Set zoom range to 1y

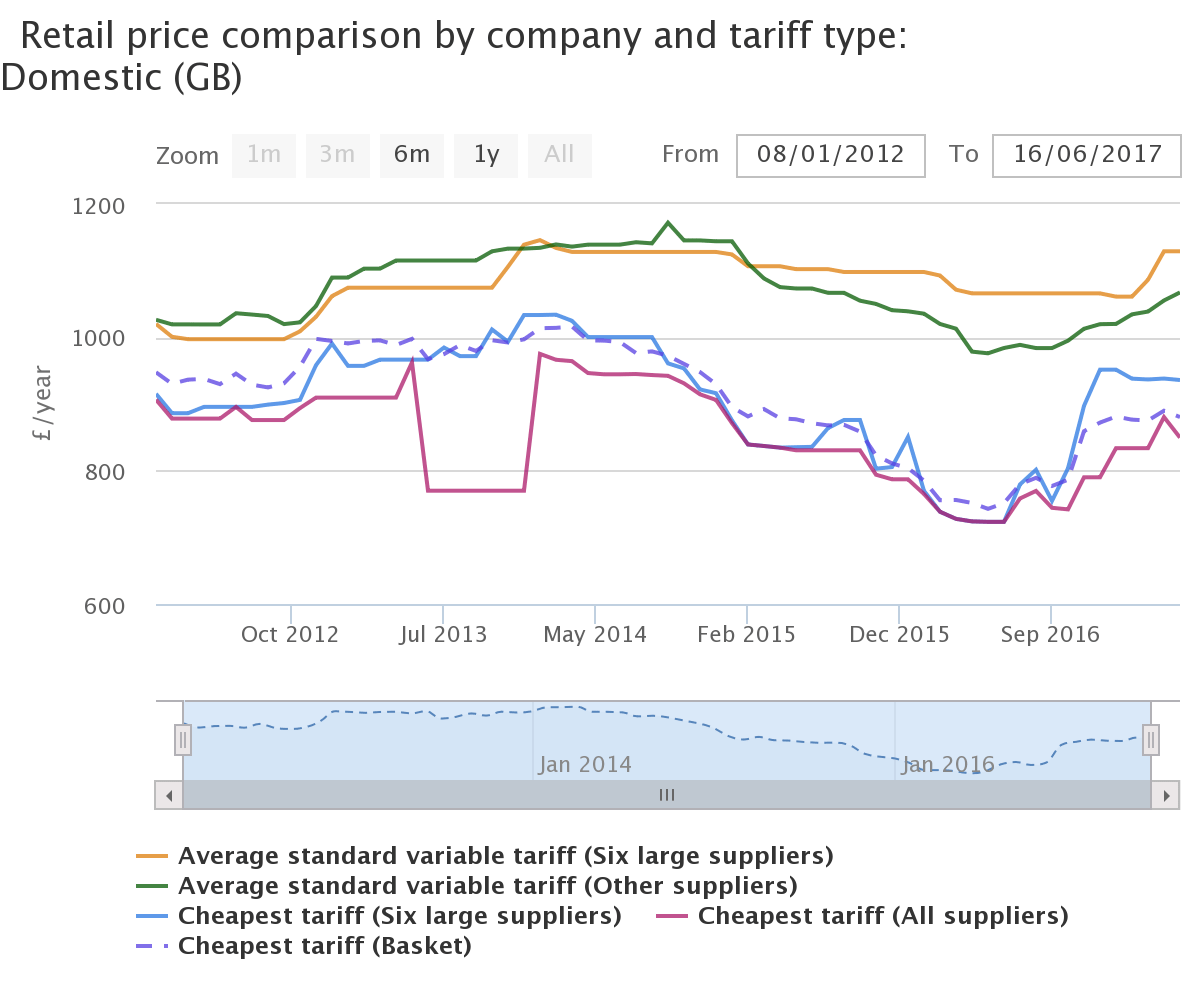[486, 155]
